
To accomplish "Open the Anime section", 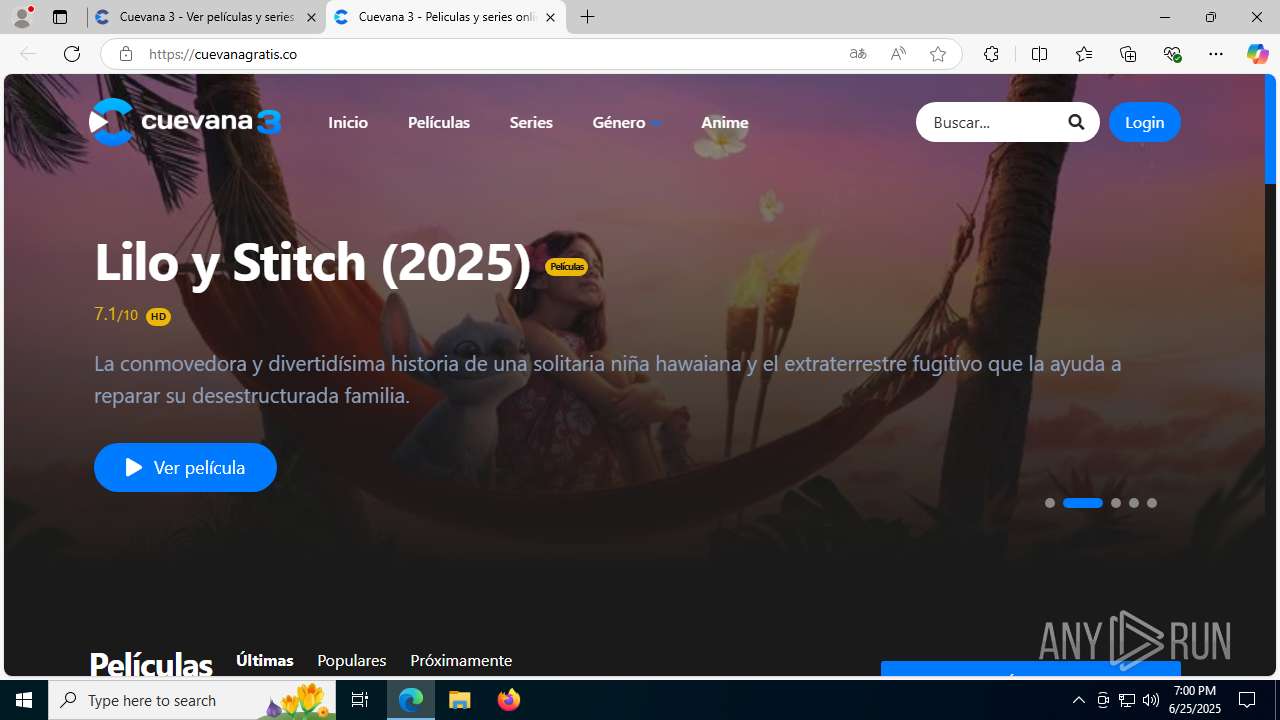I will [725, 122].
